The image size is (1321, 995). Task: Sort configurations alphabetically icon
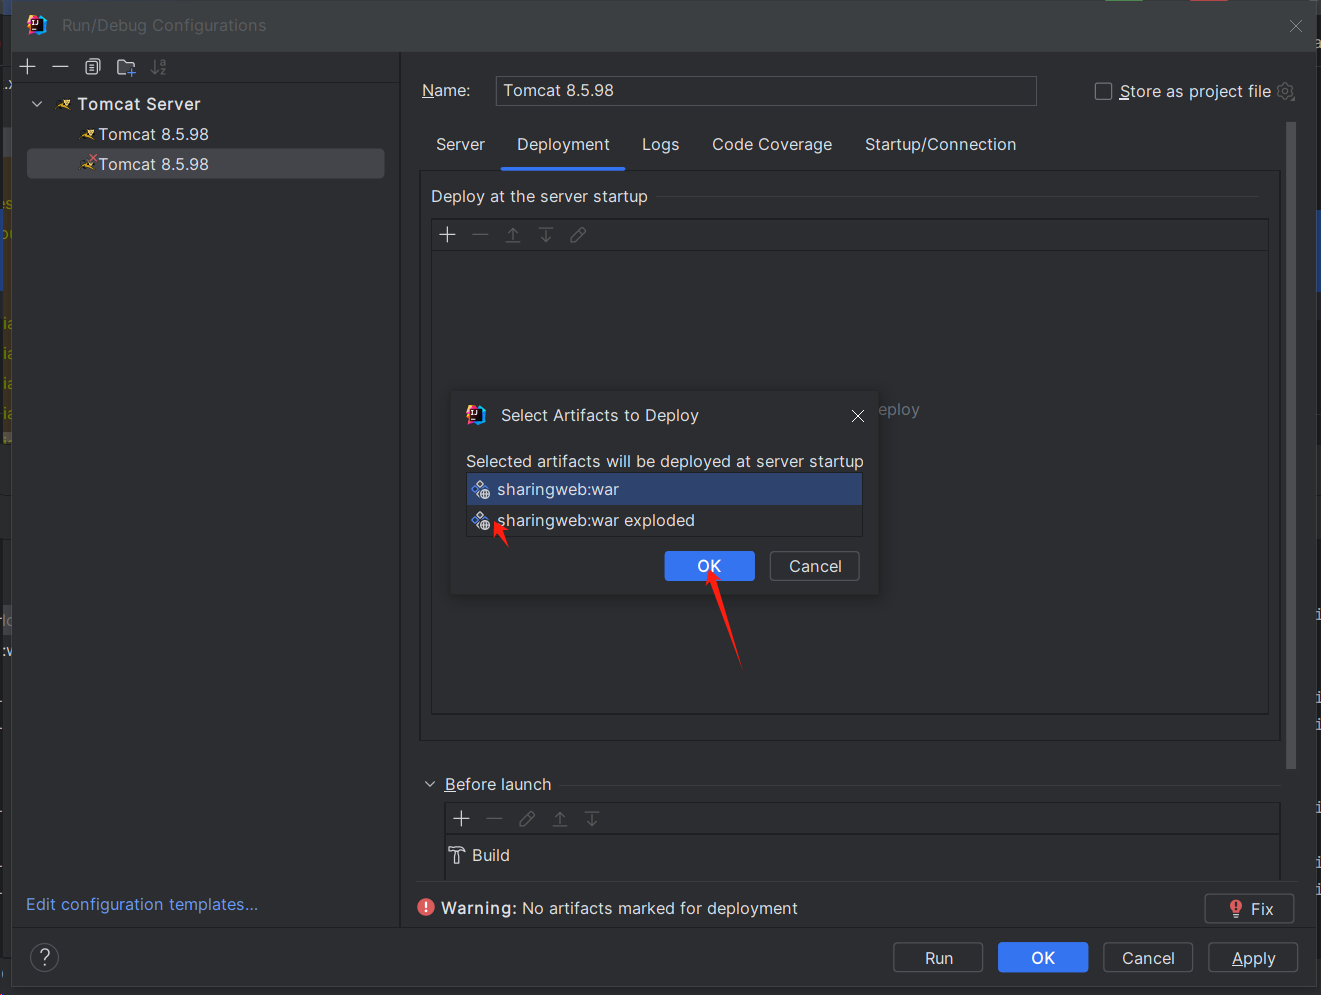coord(158,67)
